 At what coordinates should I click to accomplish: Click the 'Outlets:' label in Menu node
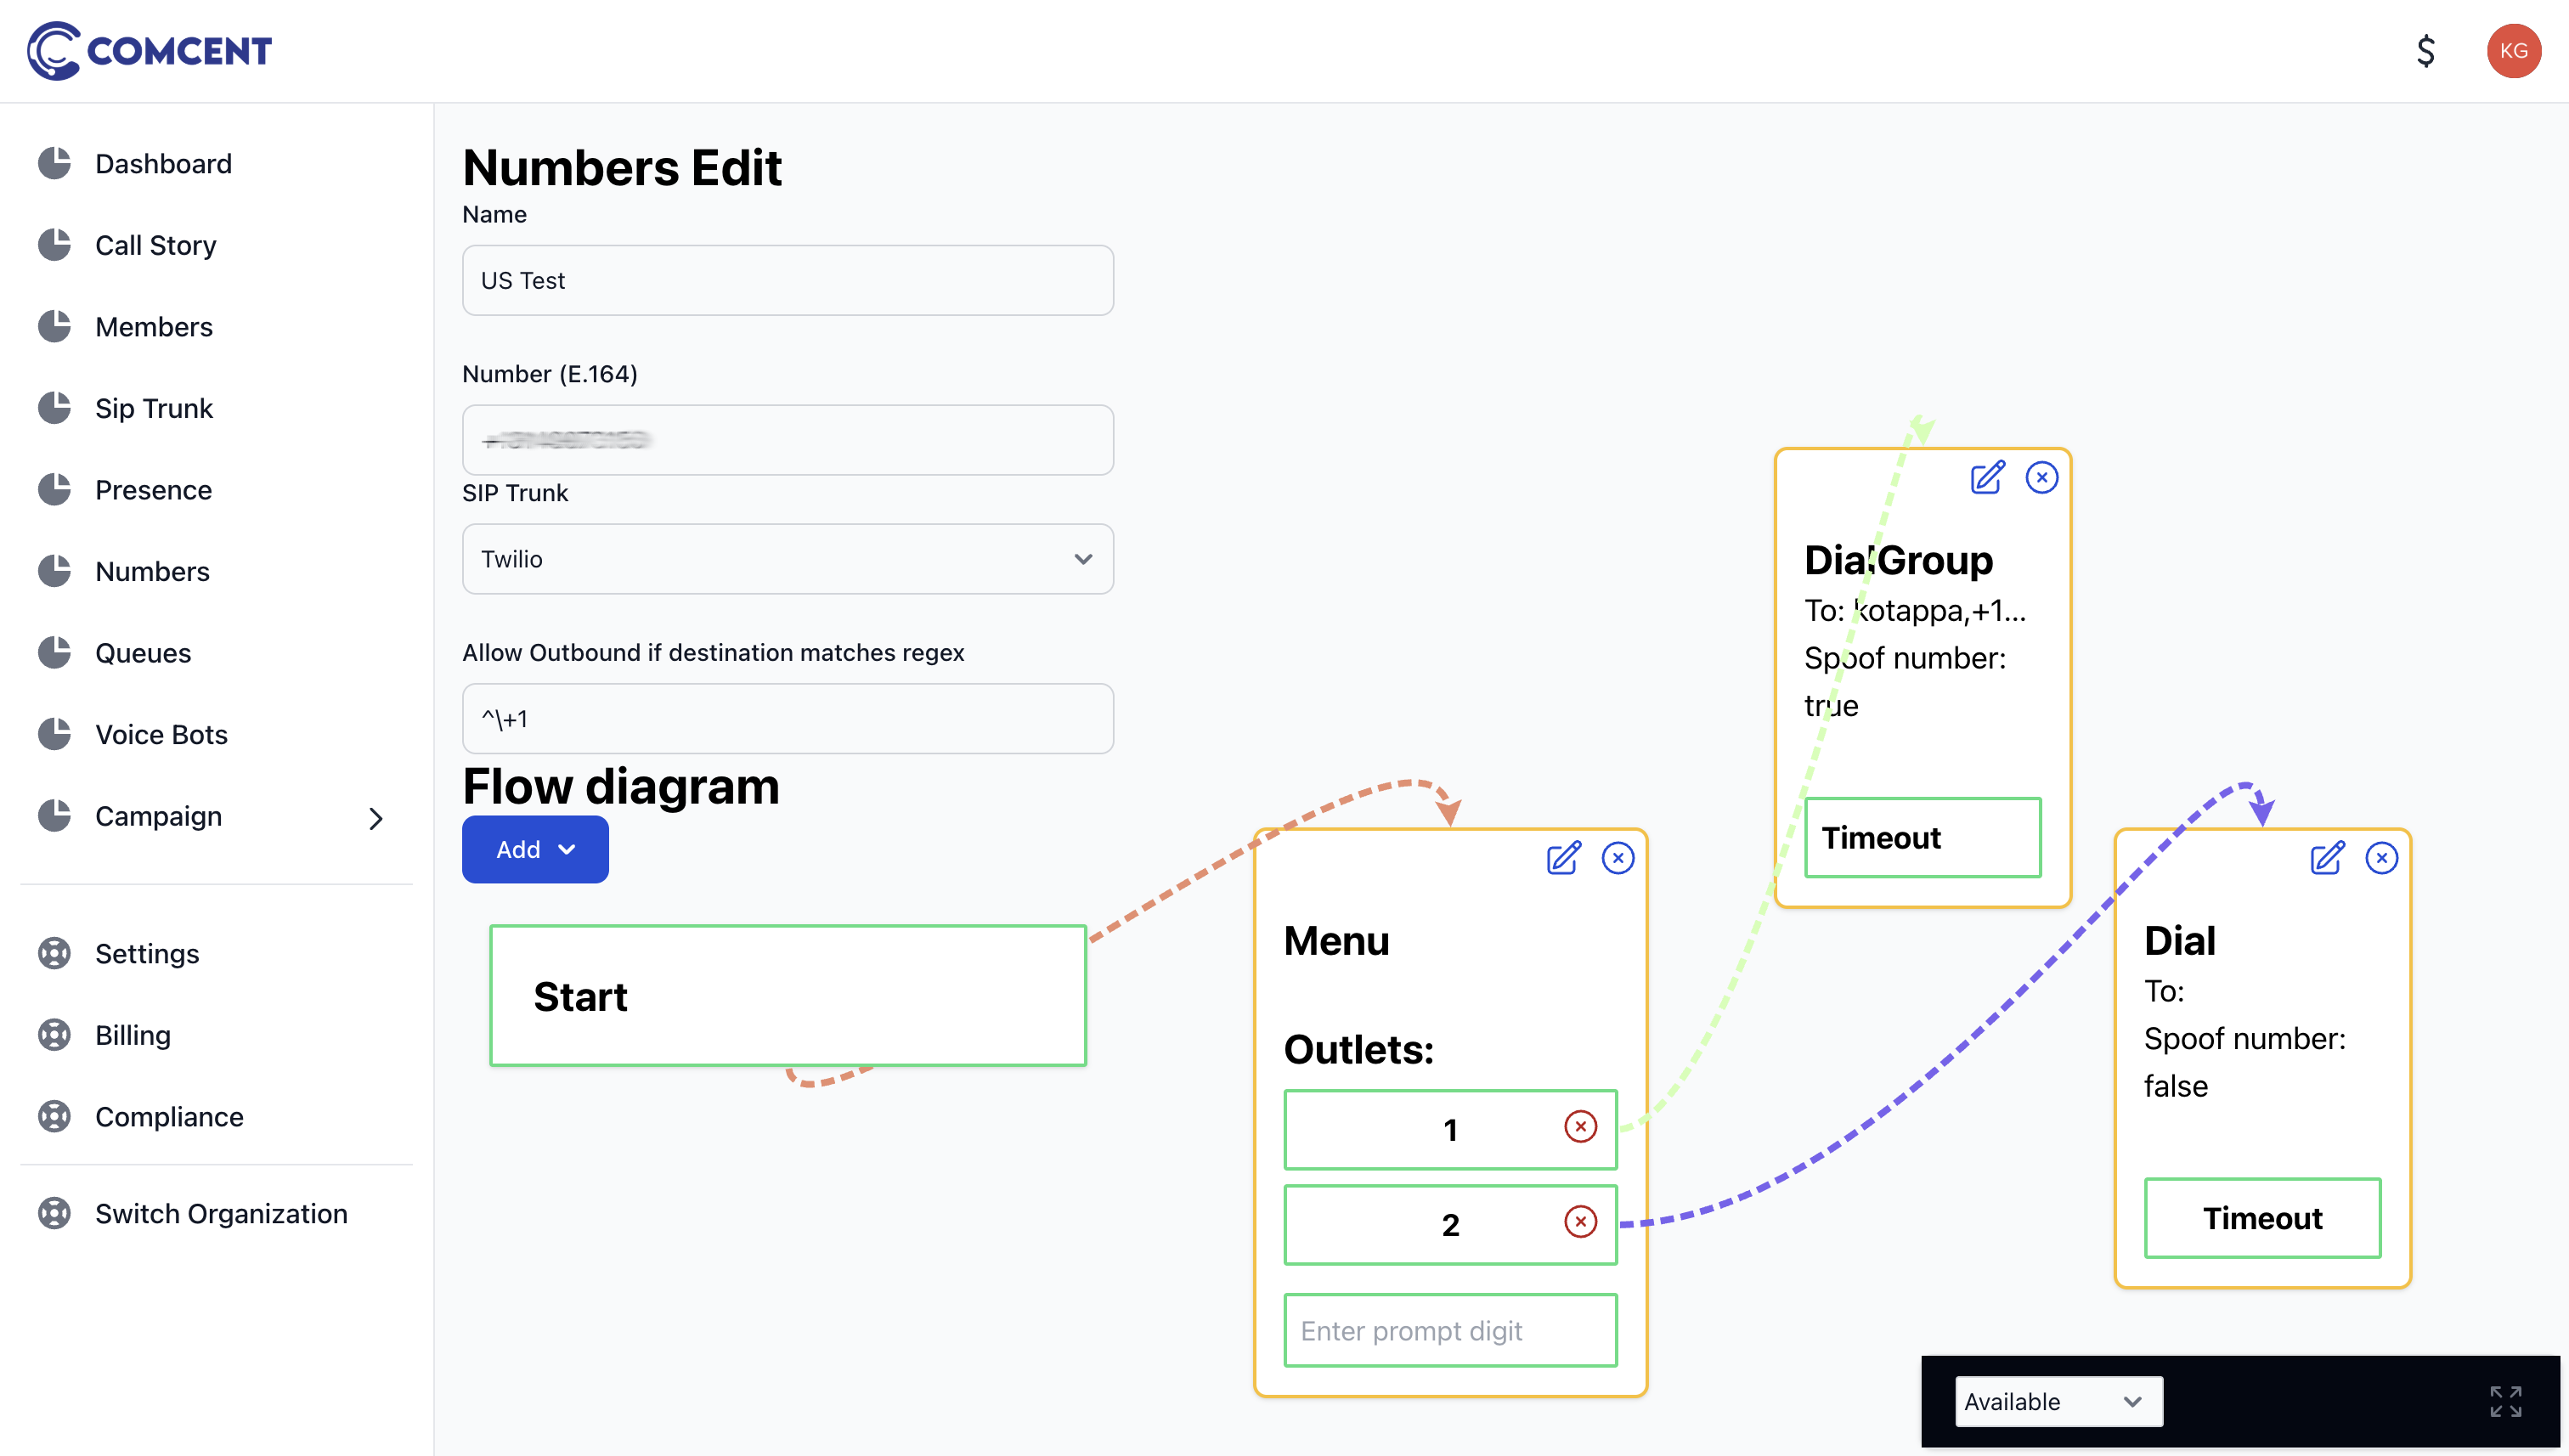[x=1358, y=1049]
